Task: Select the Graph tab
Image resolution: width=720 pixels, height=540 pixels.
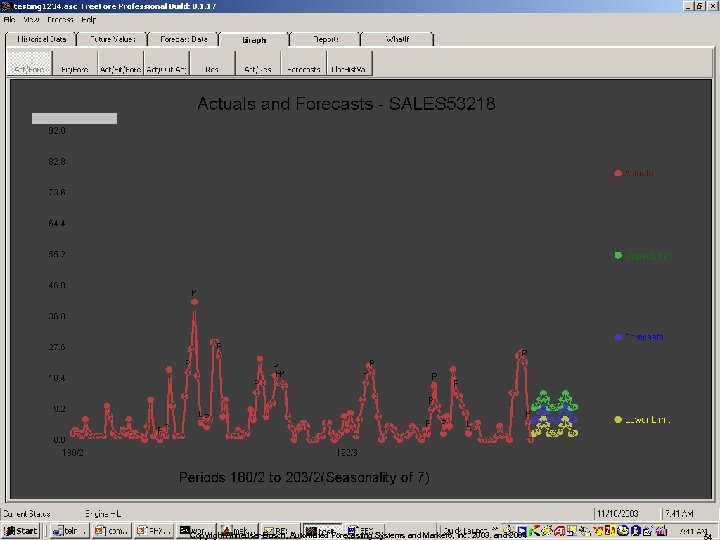Action: coord(254,39)
